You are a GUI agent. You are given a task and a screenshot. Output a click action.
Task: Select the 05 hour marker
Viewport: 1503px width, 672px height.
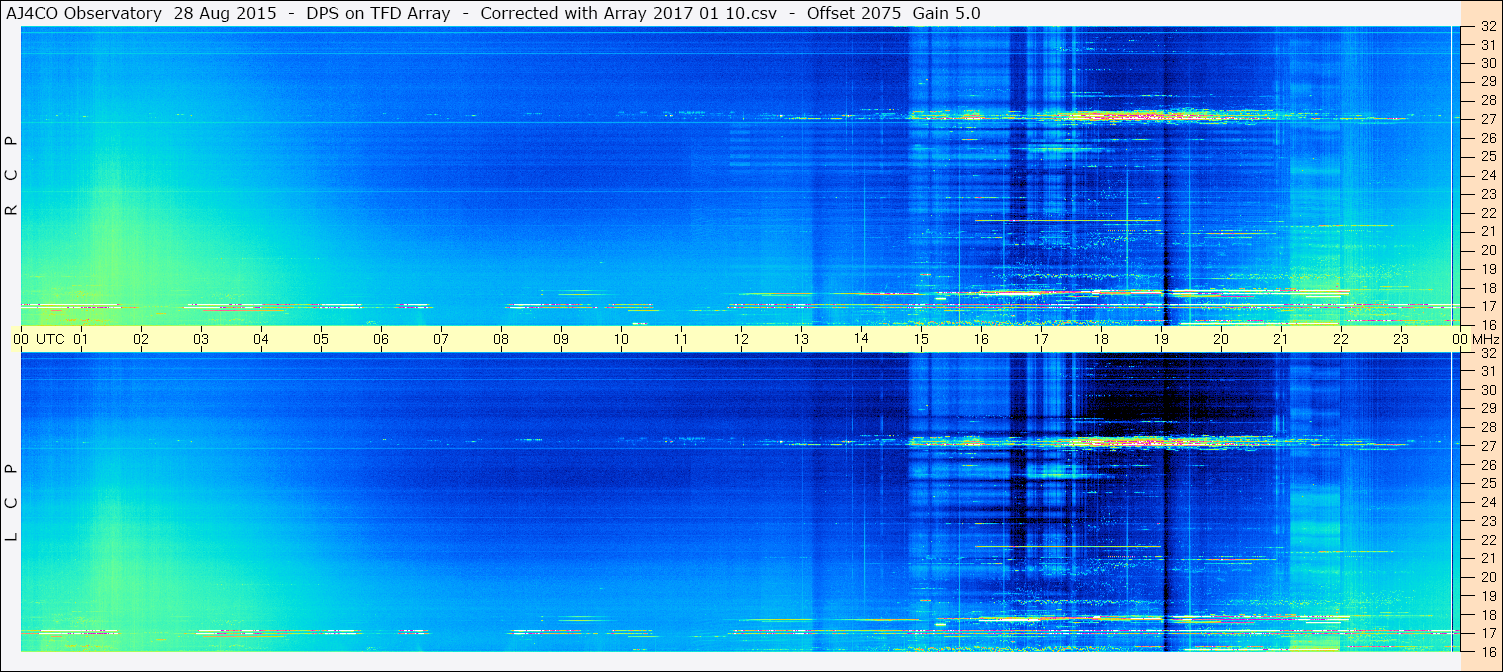tap(321, 340)
